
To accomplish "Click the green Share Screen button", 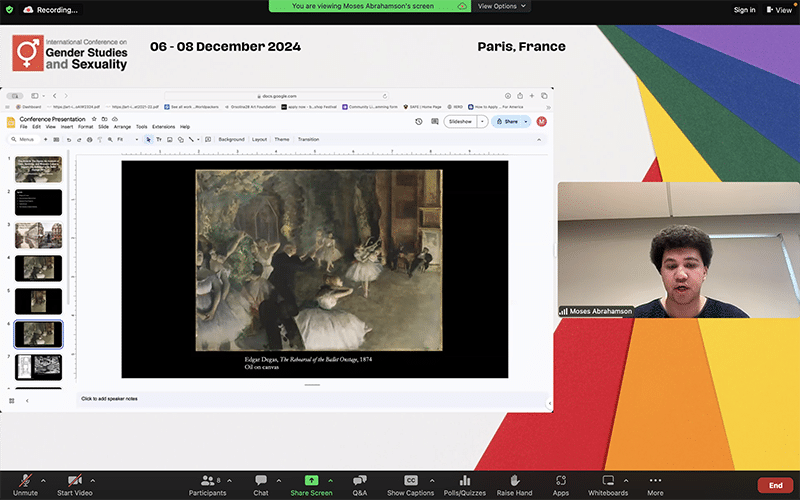I will click(x=311, y=485).
